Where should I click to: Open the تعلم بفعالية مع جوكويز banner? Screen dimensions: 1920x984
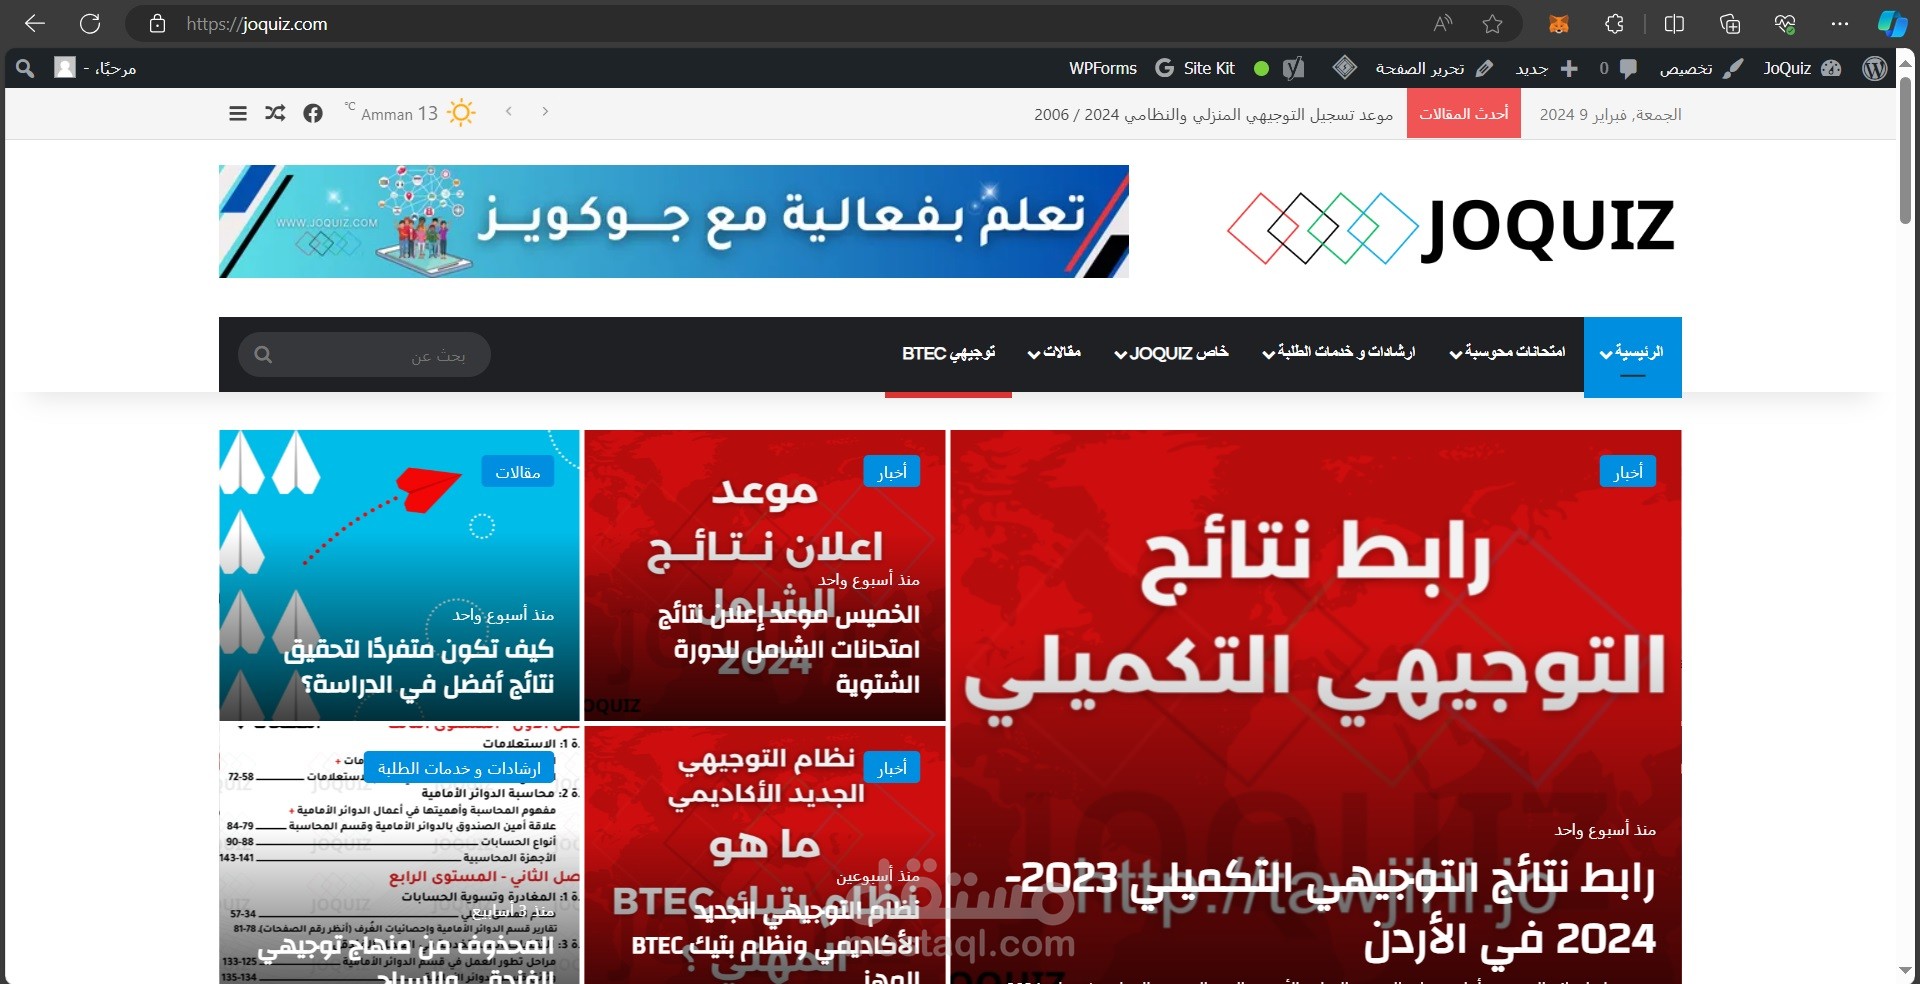(674, 221)
